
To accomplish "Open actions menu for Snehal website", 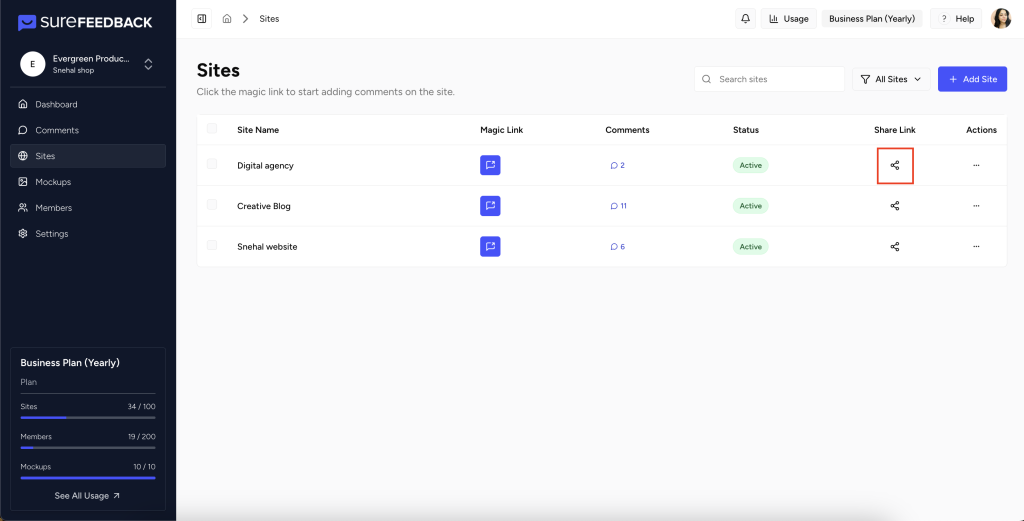I will (x=976, y=246).
